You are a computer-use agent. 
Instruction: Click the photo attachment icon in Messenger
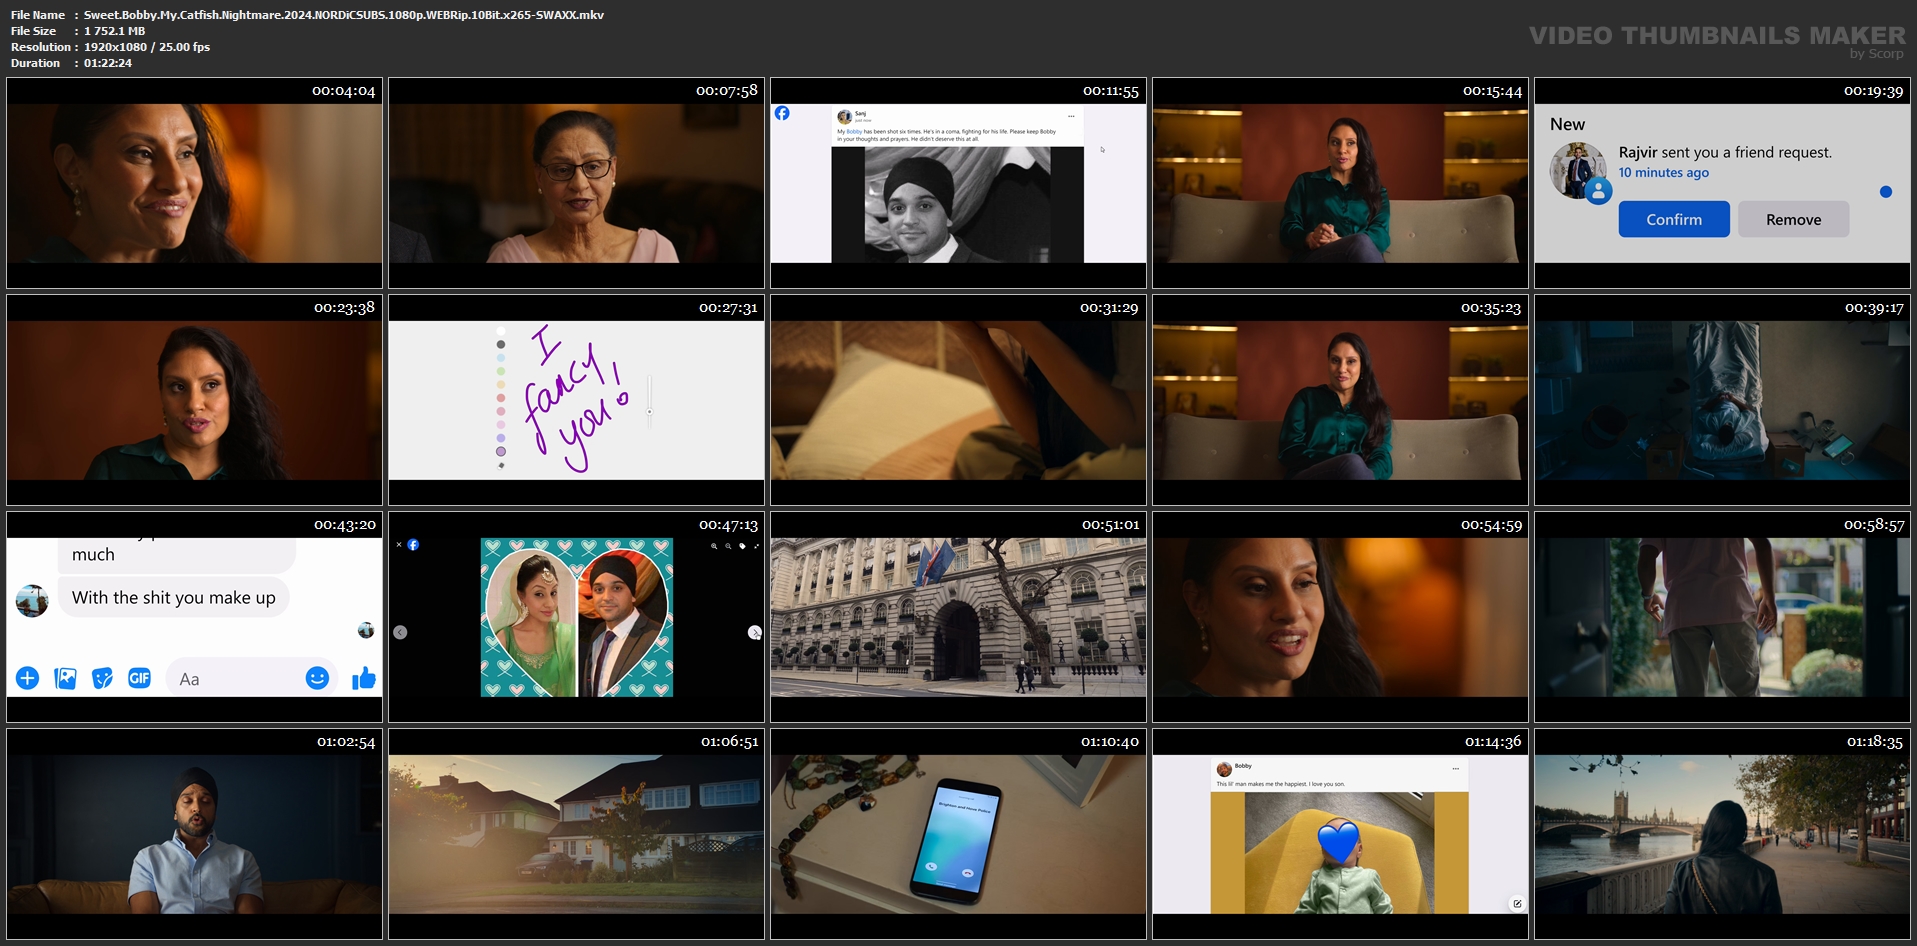coord(65,678)
